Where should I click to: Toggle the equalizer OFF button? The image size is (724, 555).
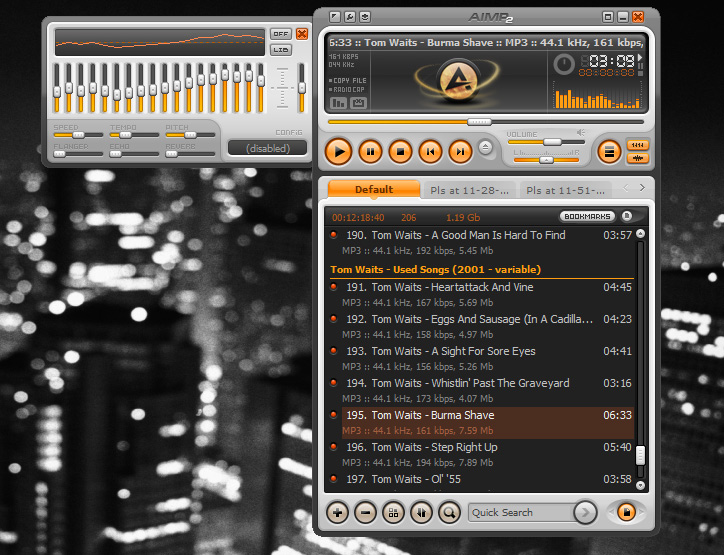coord(280,34)
